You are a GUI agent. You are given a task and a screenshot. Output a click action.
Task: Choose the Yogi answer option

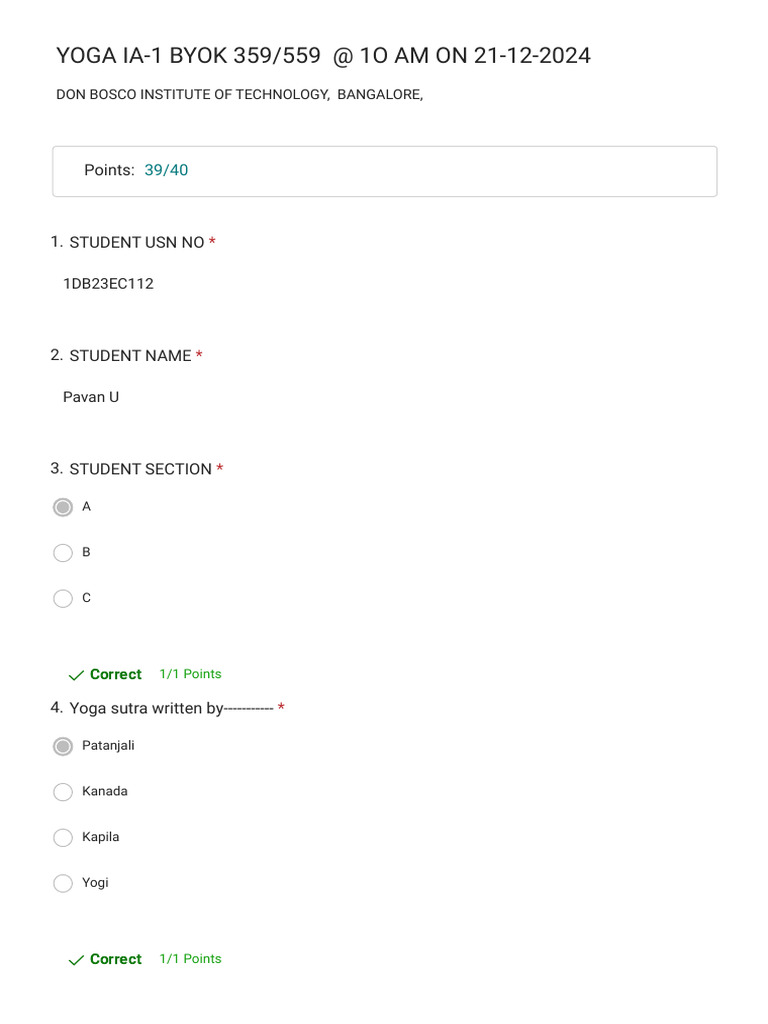[x=63, y=883]
